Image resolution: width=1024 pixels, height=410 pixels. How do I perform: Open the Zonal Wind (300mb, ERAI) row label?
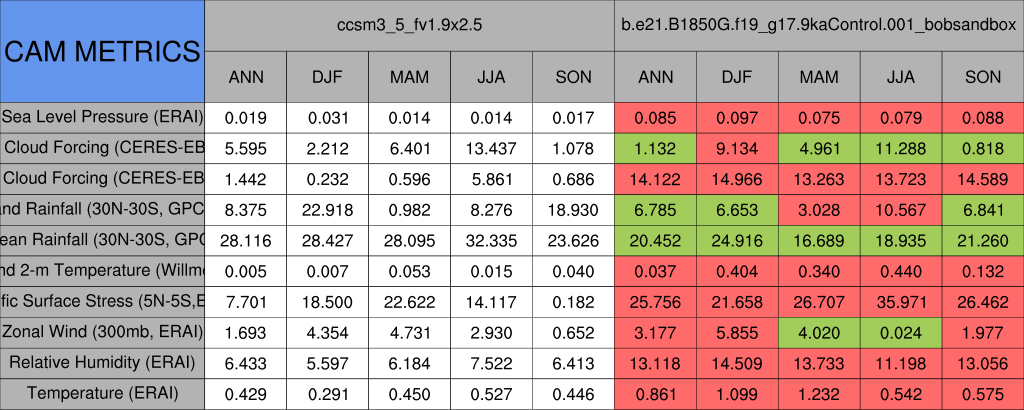102,332
